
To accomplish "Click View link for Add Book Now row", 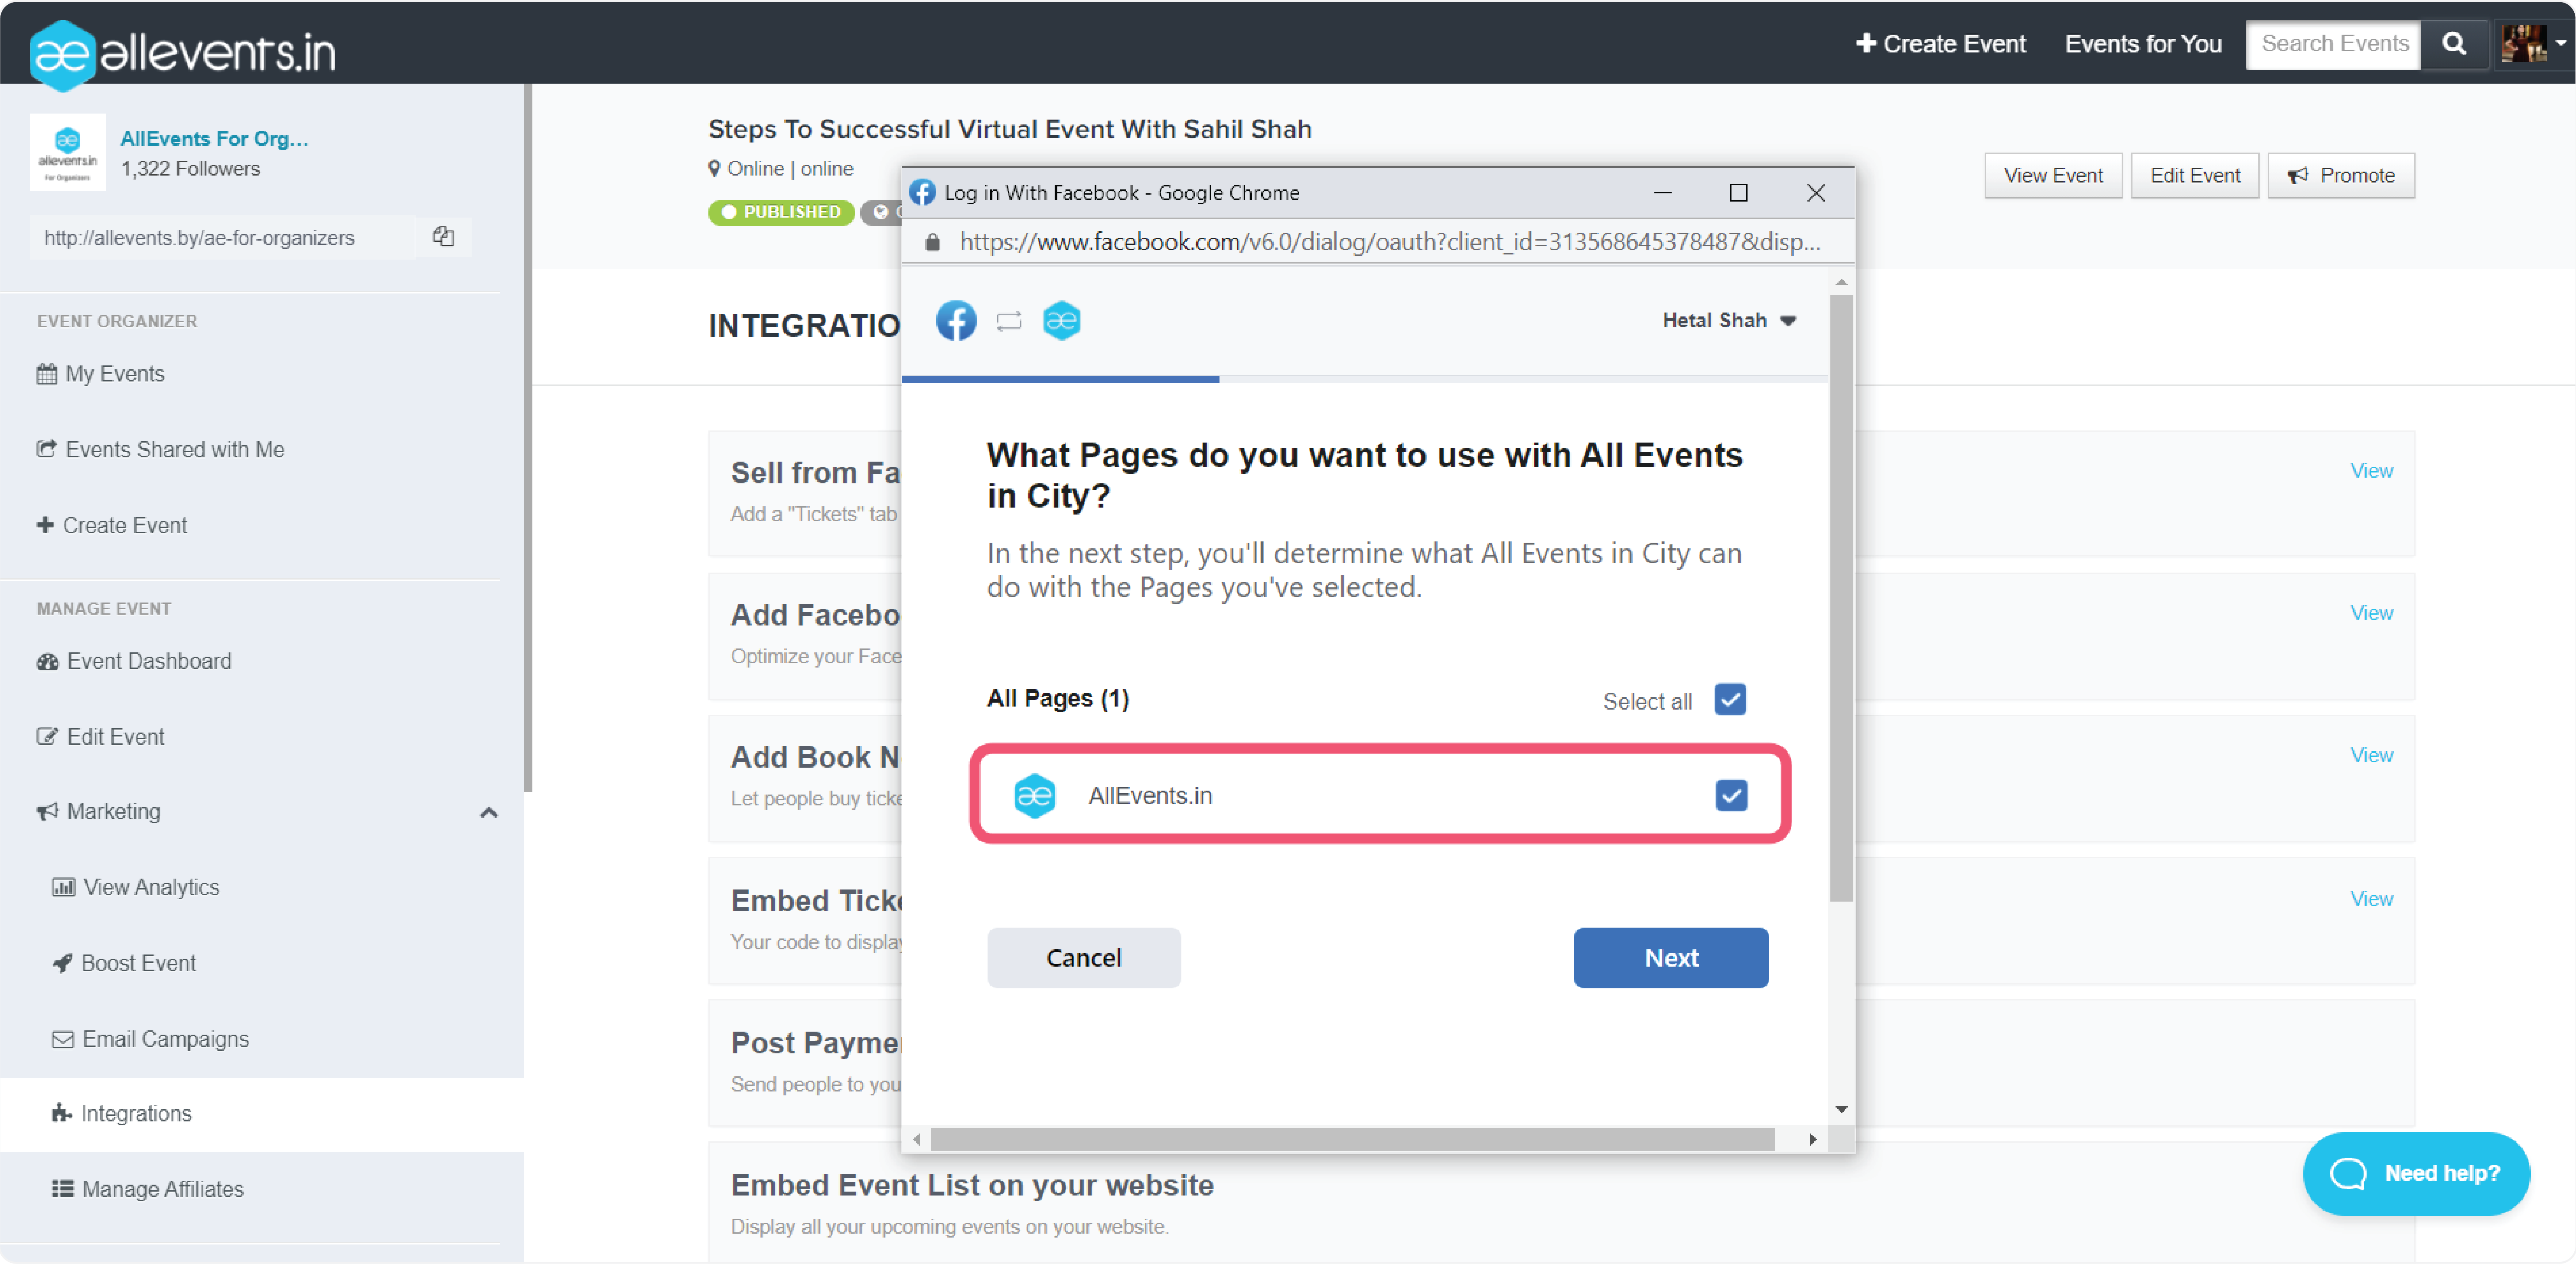I will 2371,755.
